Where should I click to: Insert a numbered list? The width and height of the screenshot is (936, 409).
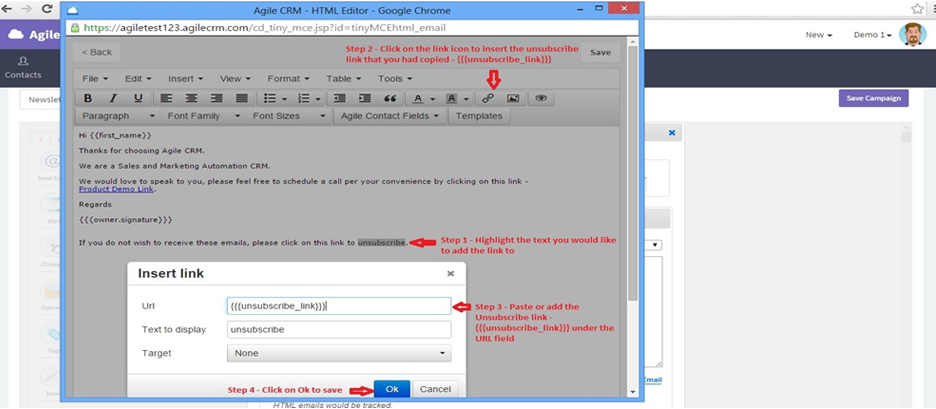pos(304,99)
